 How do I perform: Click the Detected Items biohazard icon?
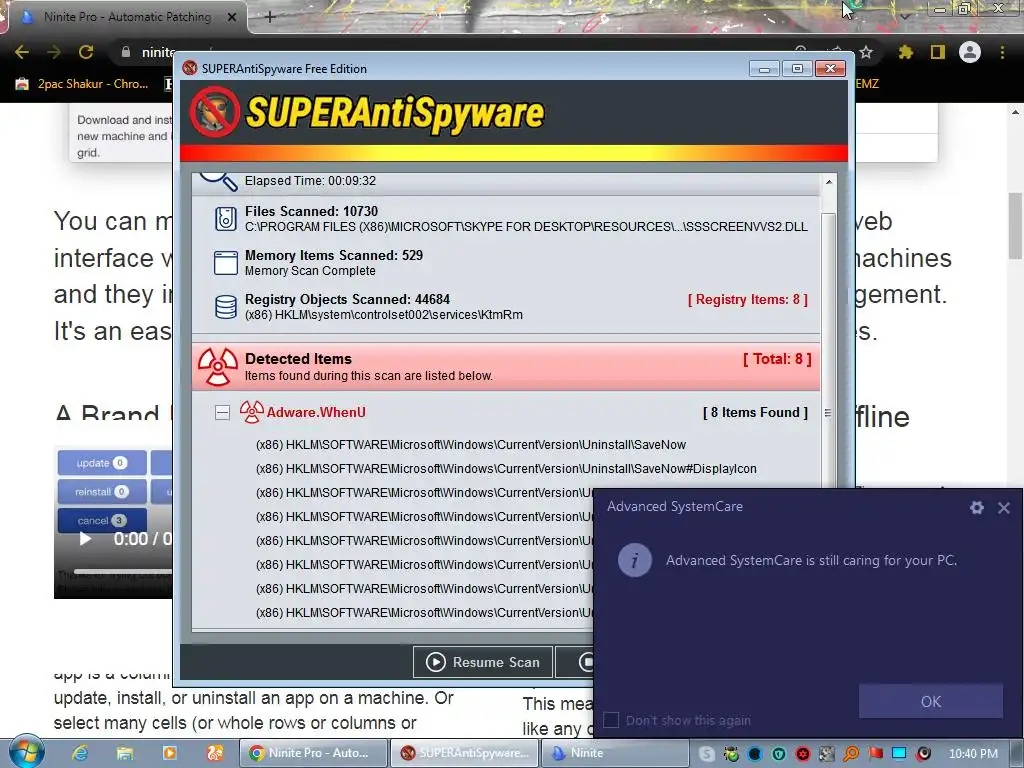pyautogui.click(x=217, y=366)
